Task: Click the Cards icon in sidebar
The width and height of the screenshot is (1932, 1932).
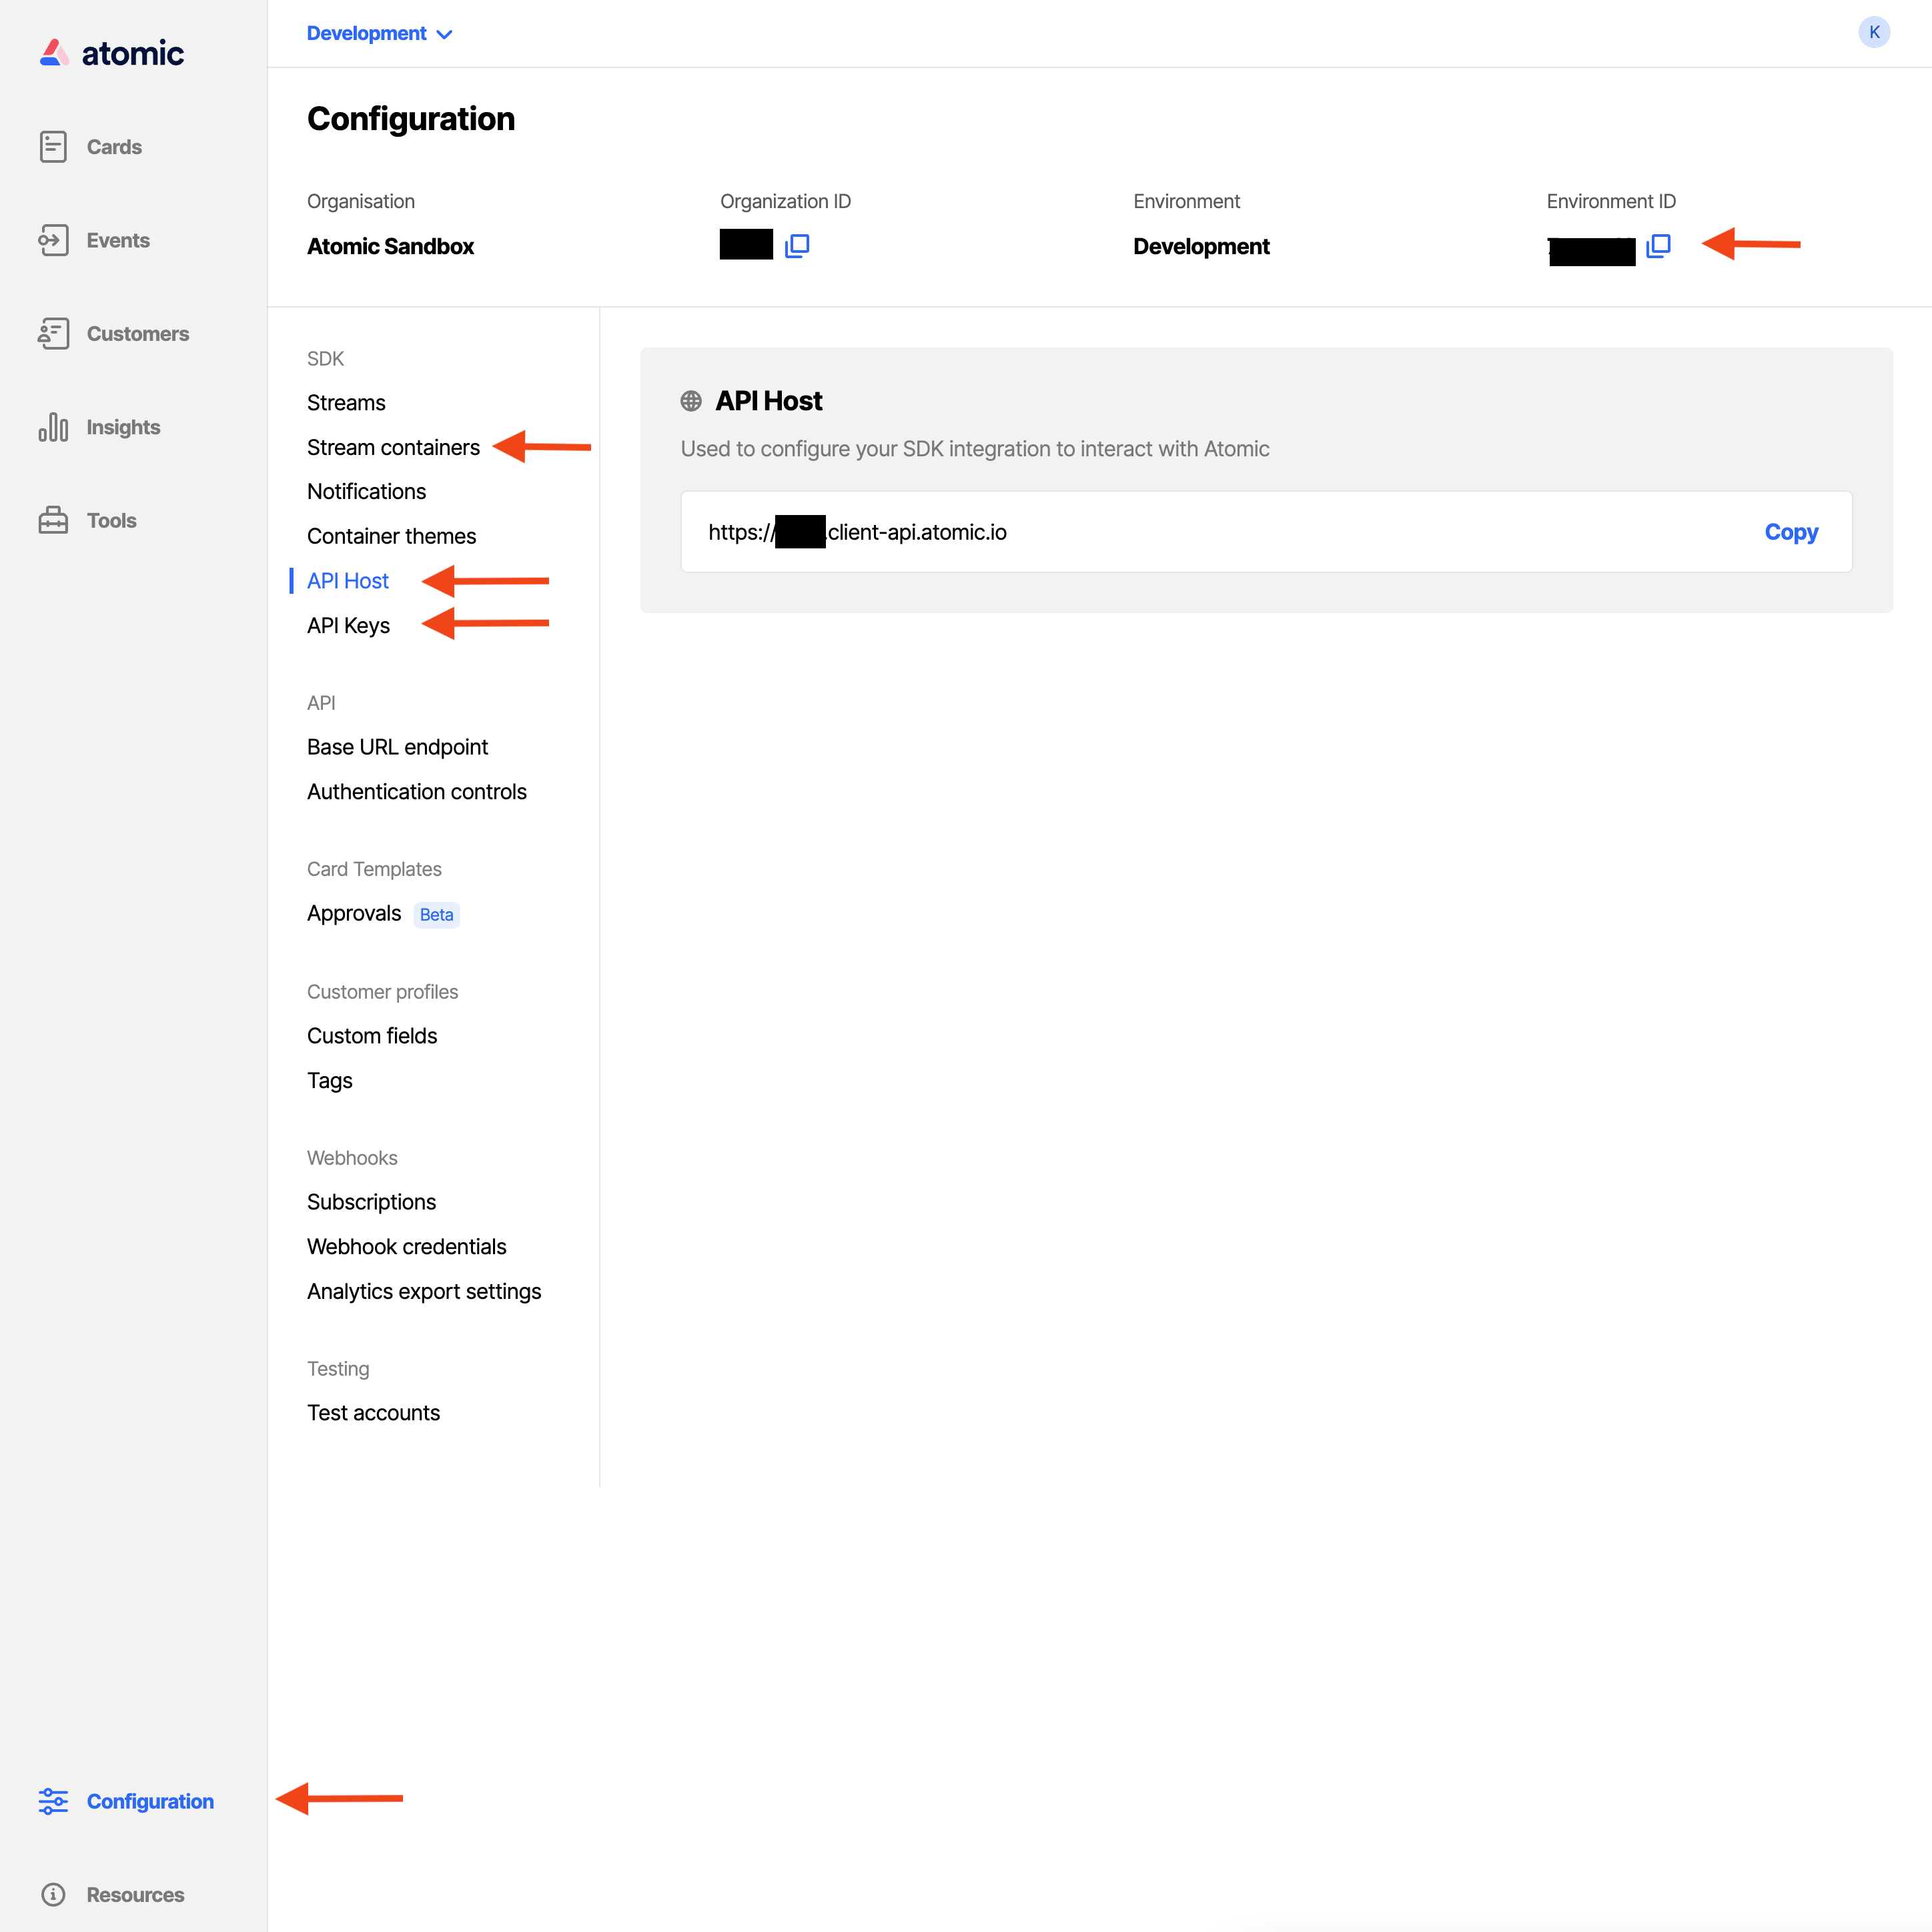Action: [x=53, y=147]
